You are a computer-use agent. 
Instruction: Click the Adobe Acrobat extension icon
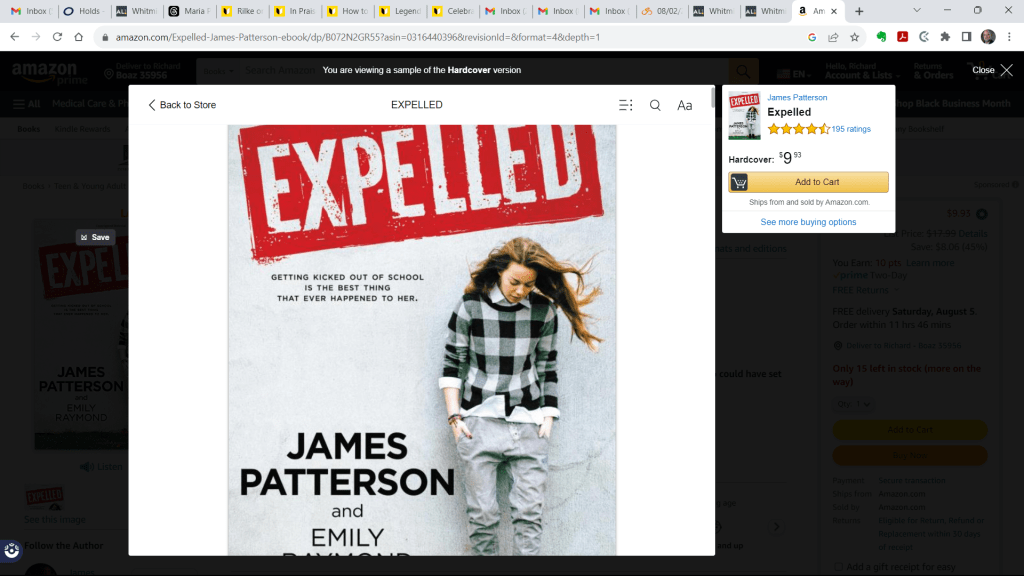coord(902,37)
